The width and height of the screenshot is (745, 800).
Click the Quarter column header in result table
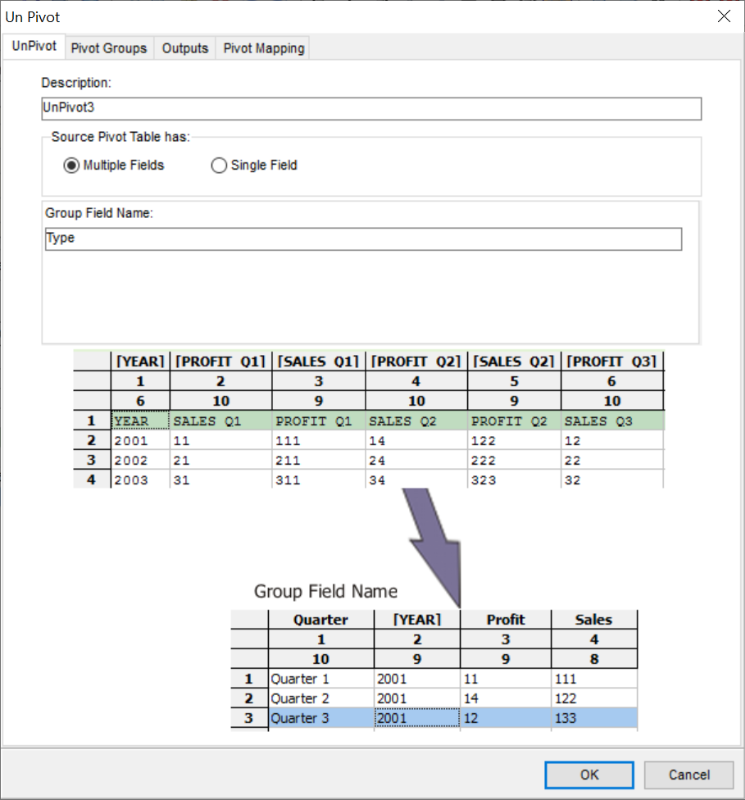[320, 619]
